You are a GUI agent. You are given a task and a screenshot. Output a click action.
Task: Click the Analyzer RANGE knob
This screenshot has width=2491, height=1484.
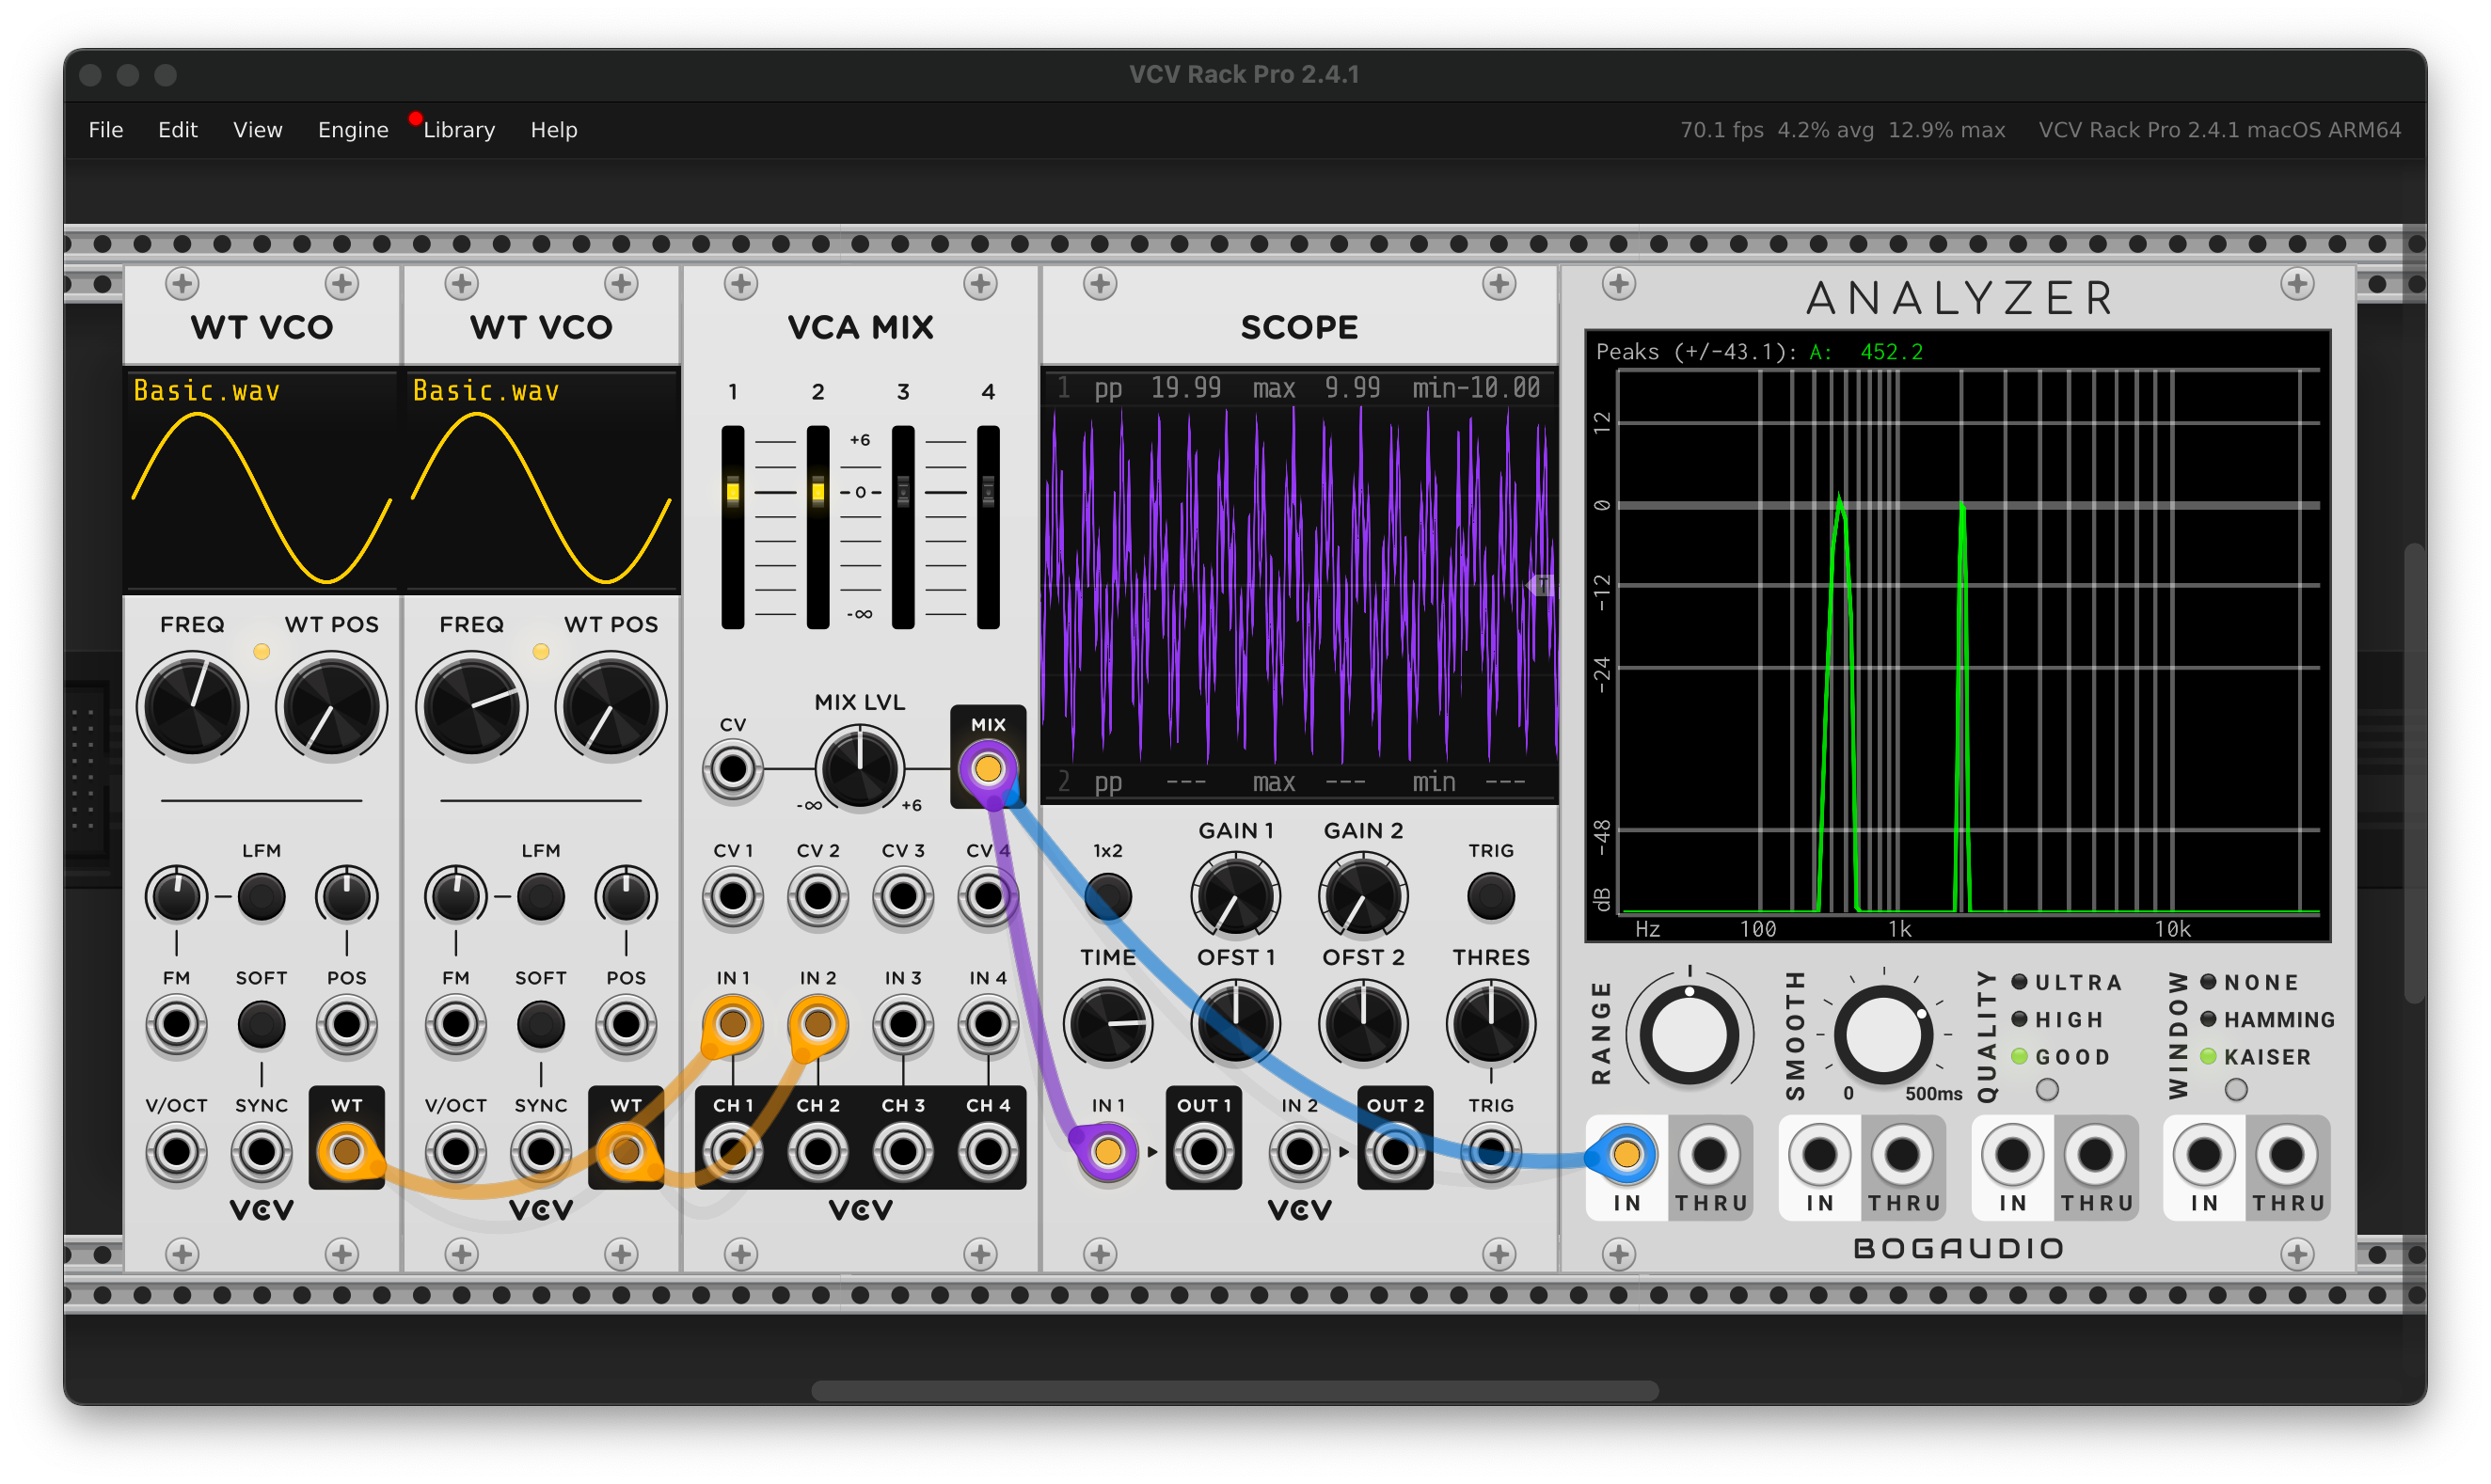[1689, 1036]
